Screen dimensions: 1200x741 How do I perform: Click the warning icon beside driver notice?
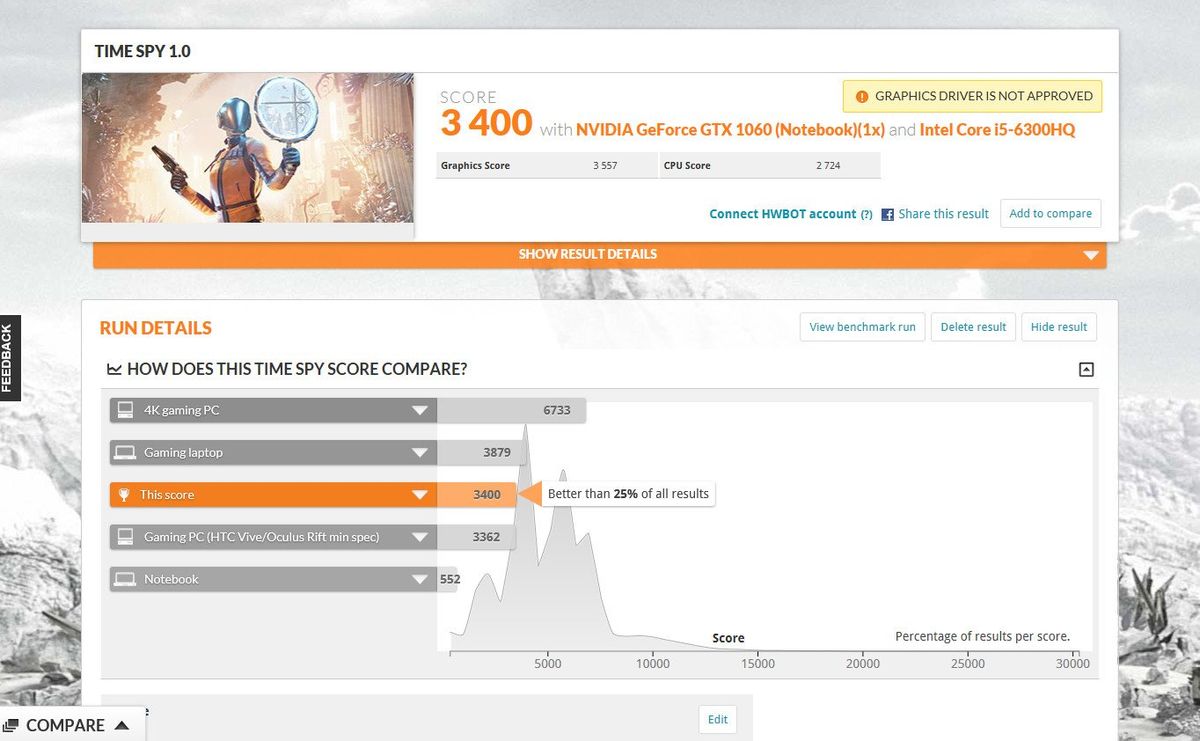pyautogui.click(x=862, y=96)
